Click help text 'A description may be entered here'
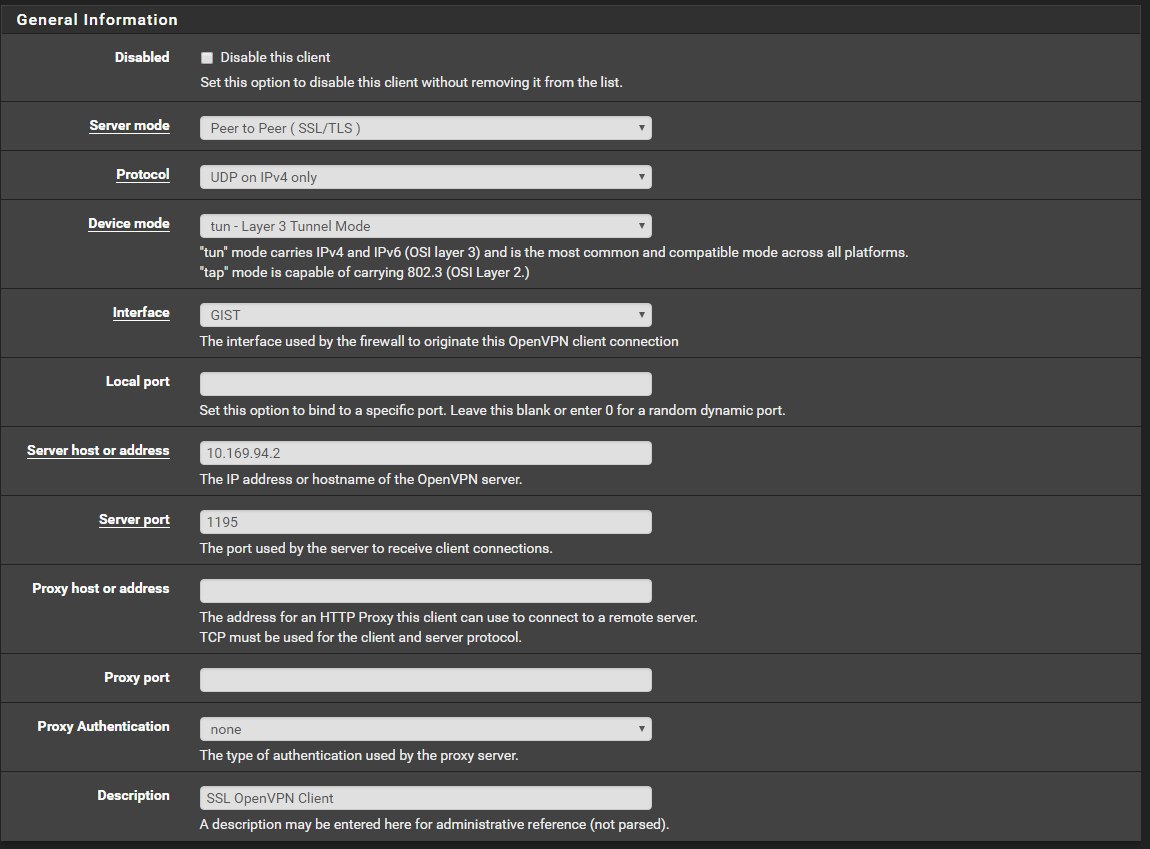 point(434,825)
